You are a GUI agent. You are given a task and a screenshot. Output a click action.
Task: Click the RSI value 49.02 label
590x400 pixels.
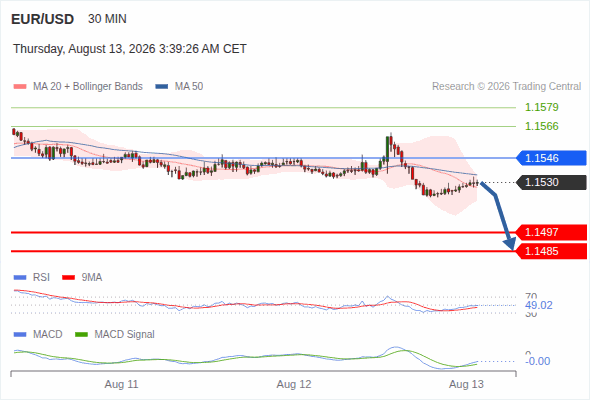coord(539,305)
